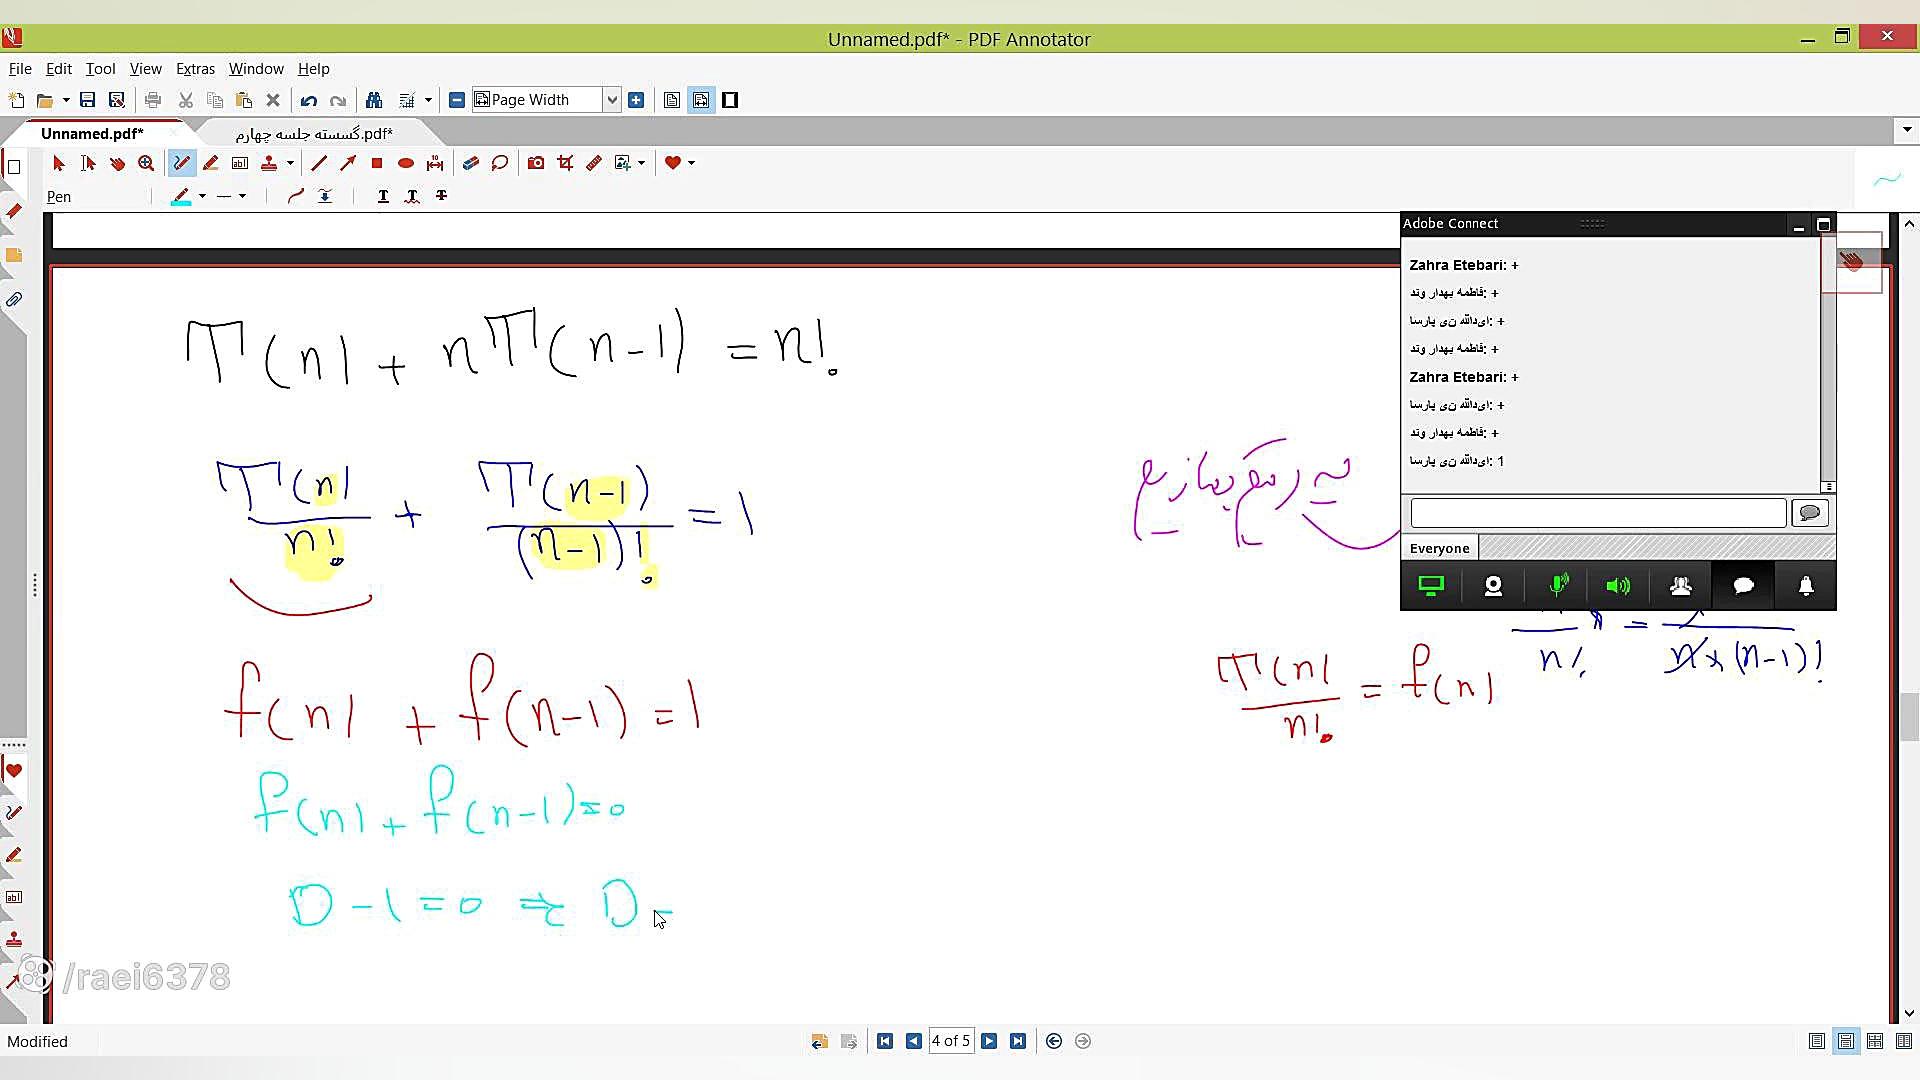The height and width of the screenshot is (1080, 1920).
Task: Switch to the گسسته جلسه چهارم.pdf tab
Action: pyautogui.click(x=314, y=133)
